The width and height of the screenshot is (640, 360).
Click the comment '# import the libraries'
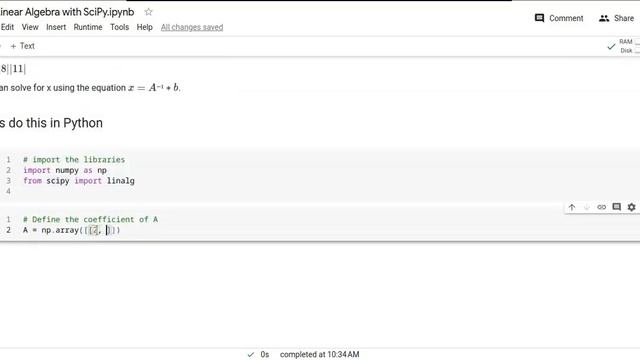74,160
